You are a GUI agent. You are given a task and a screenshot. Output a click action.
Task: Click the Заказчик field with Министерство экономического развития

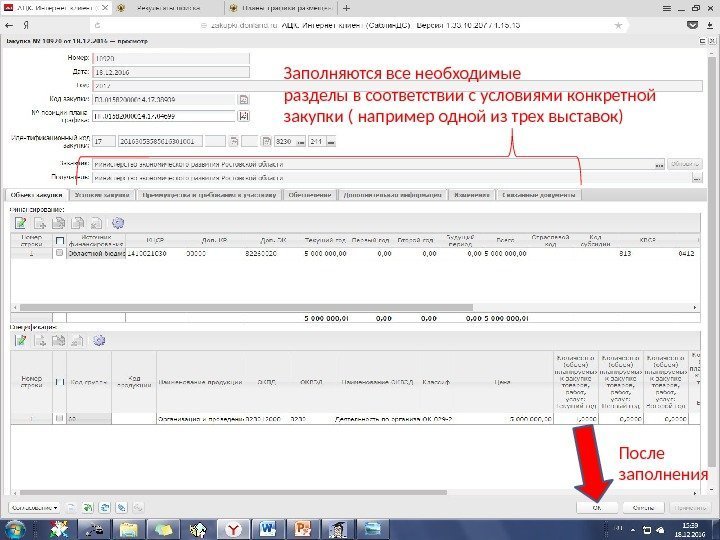click(372, 164)
